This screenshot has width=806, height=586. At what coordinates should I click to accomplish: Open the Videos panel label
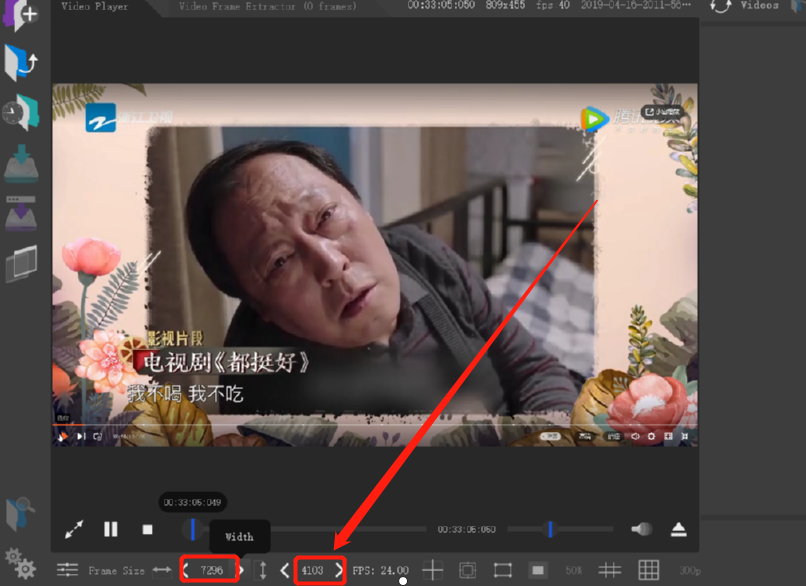pos(759,6)
